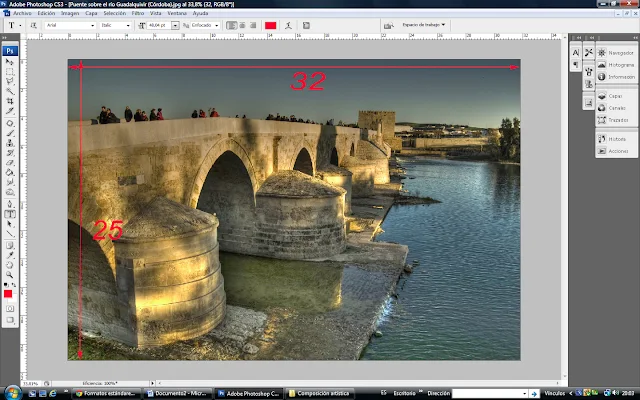
Task: Select the Horizontal Type tool in toolbox
Action: tap(10, 214)
